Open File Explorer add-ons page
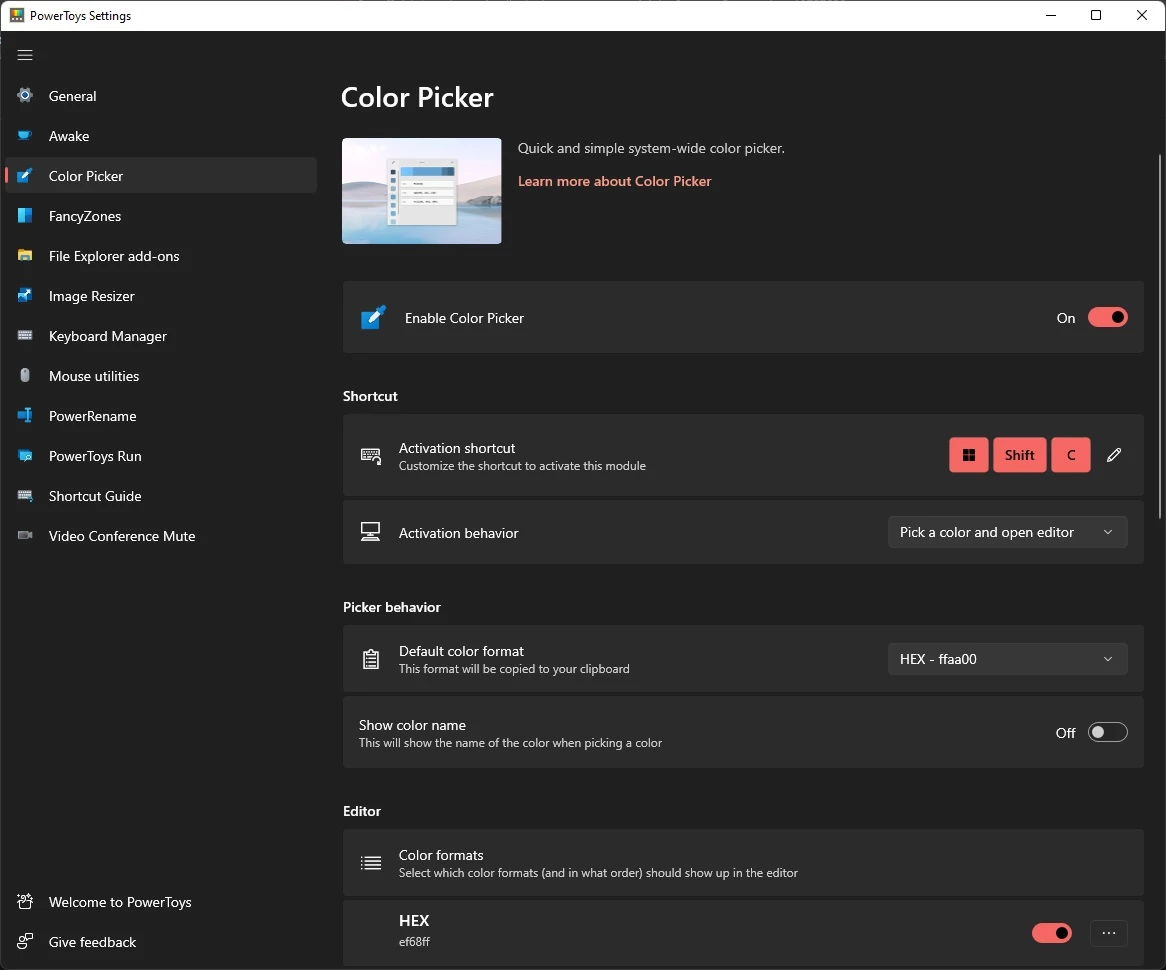Image resolution: width=1166 pixels, height=970 pixels. click(x=161, y=256)
